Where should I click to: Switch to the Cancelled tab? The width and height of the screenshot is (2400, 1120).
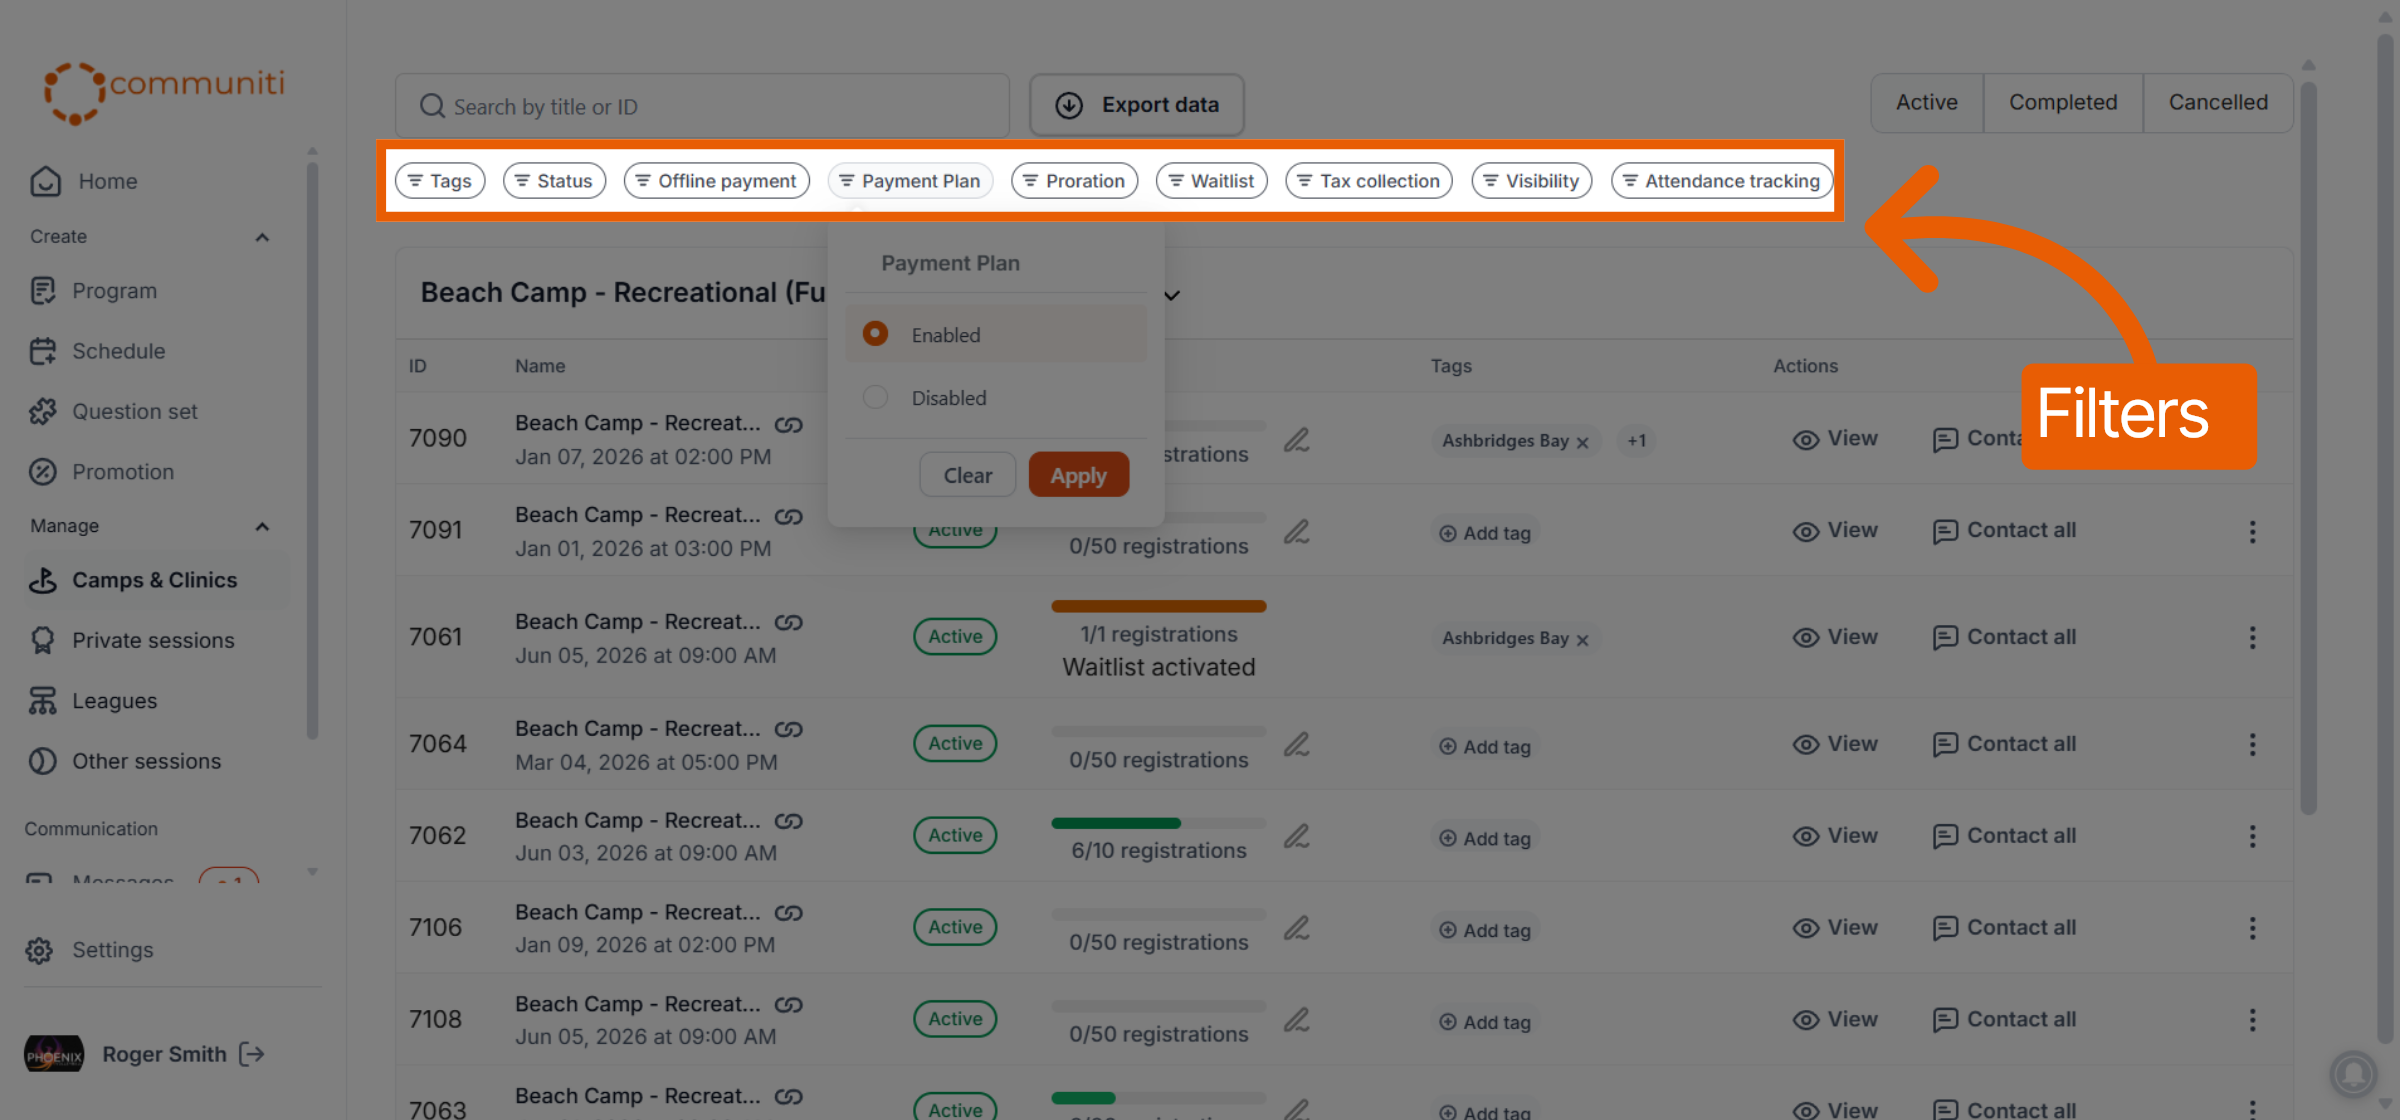pyautogui.click(x=2218, y=102)
